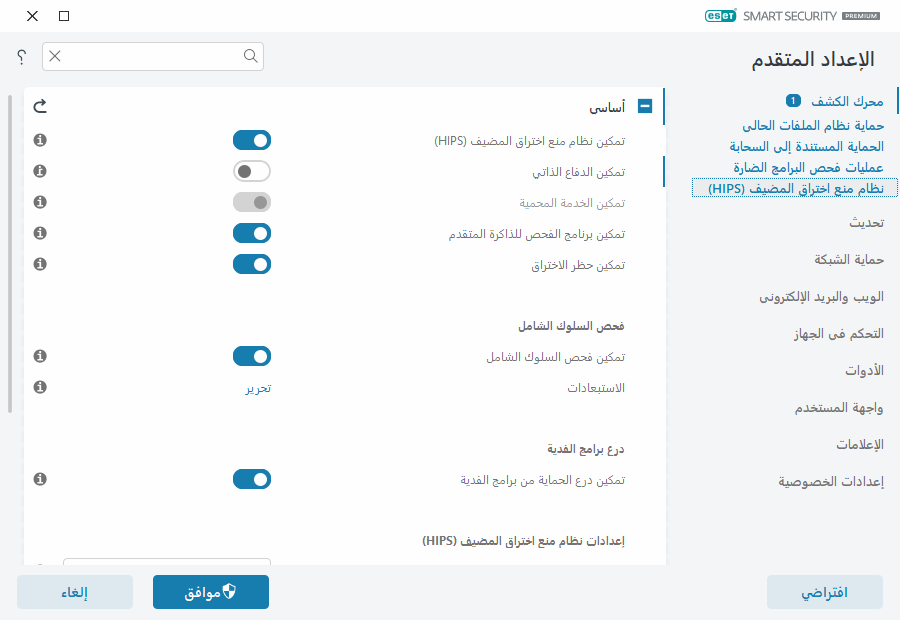
Task: Clear search with the X icon
Action: (55, 56)
